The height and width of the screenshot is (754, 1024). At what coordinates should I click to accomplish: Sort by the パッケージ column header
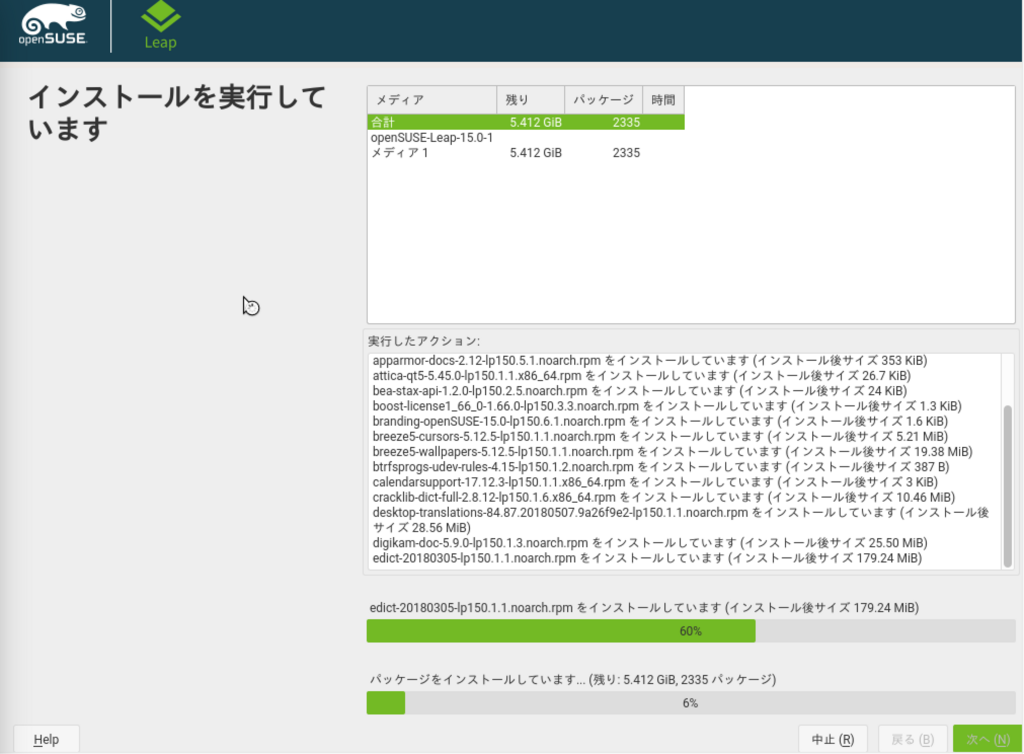coord(603,100)
